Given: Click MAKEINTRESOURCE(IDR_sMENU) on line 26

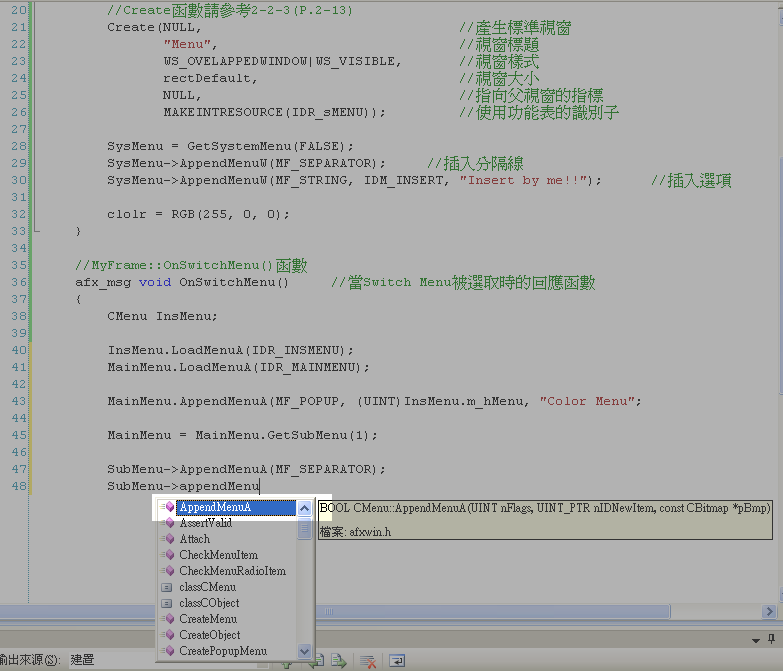Looking at the screenshot, I should [x=270, y=112].
